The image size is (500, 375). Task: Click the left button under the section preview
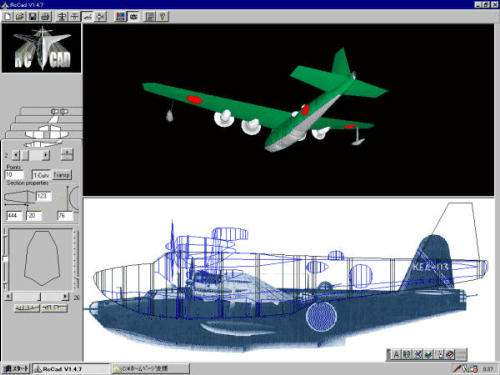pos(27,308)
